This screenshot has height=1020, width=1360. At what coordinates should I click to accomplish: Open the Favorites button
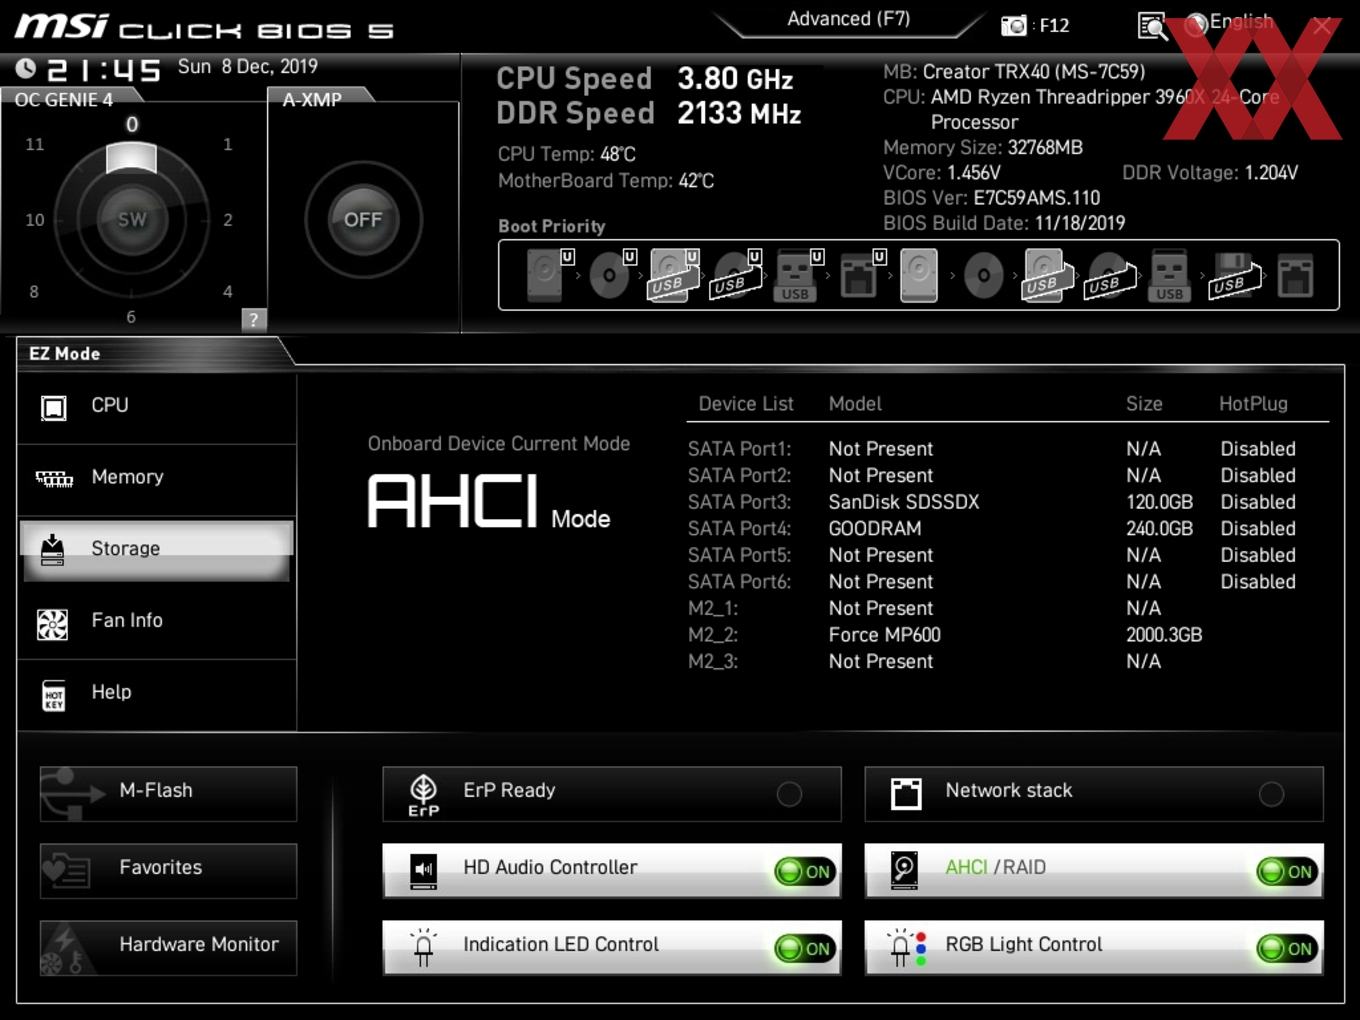pos(168,870)
